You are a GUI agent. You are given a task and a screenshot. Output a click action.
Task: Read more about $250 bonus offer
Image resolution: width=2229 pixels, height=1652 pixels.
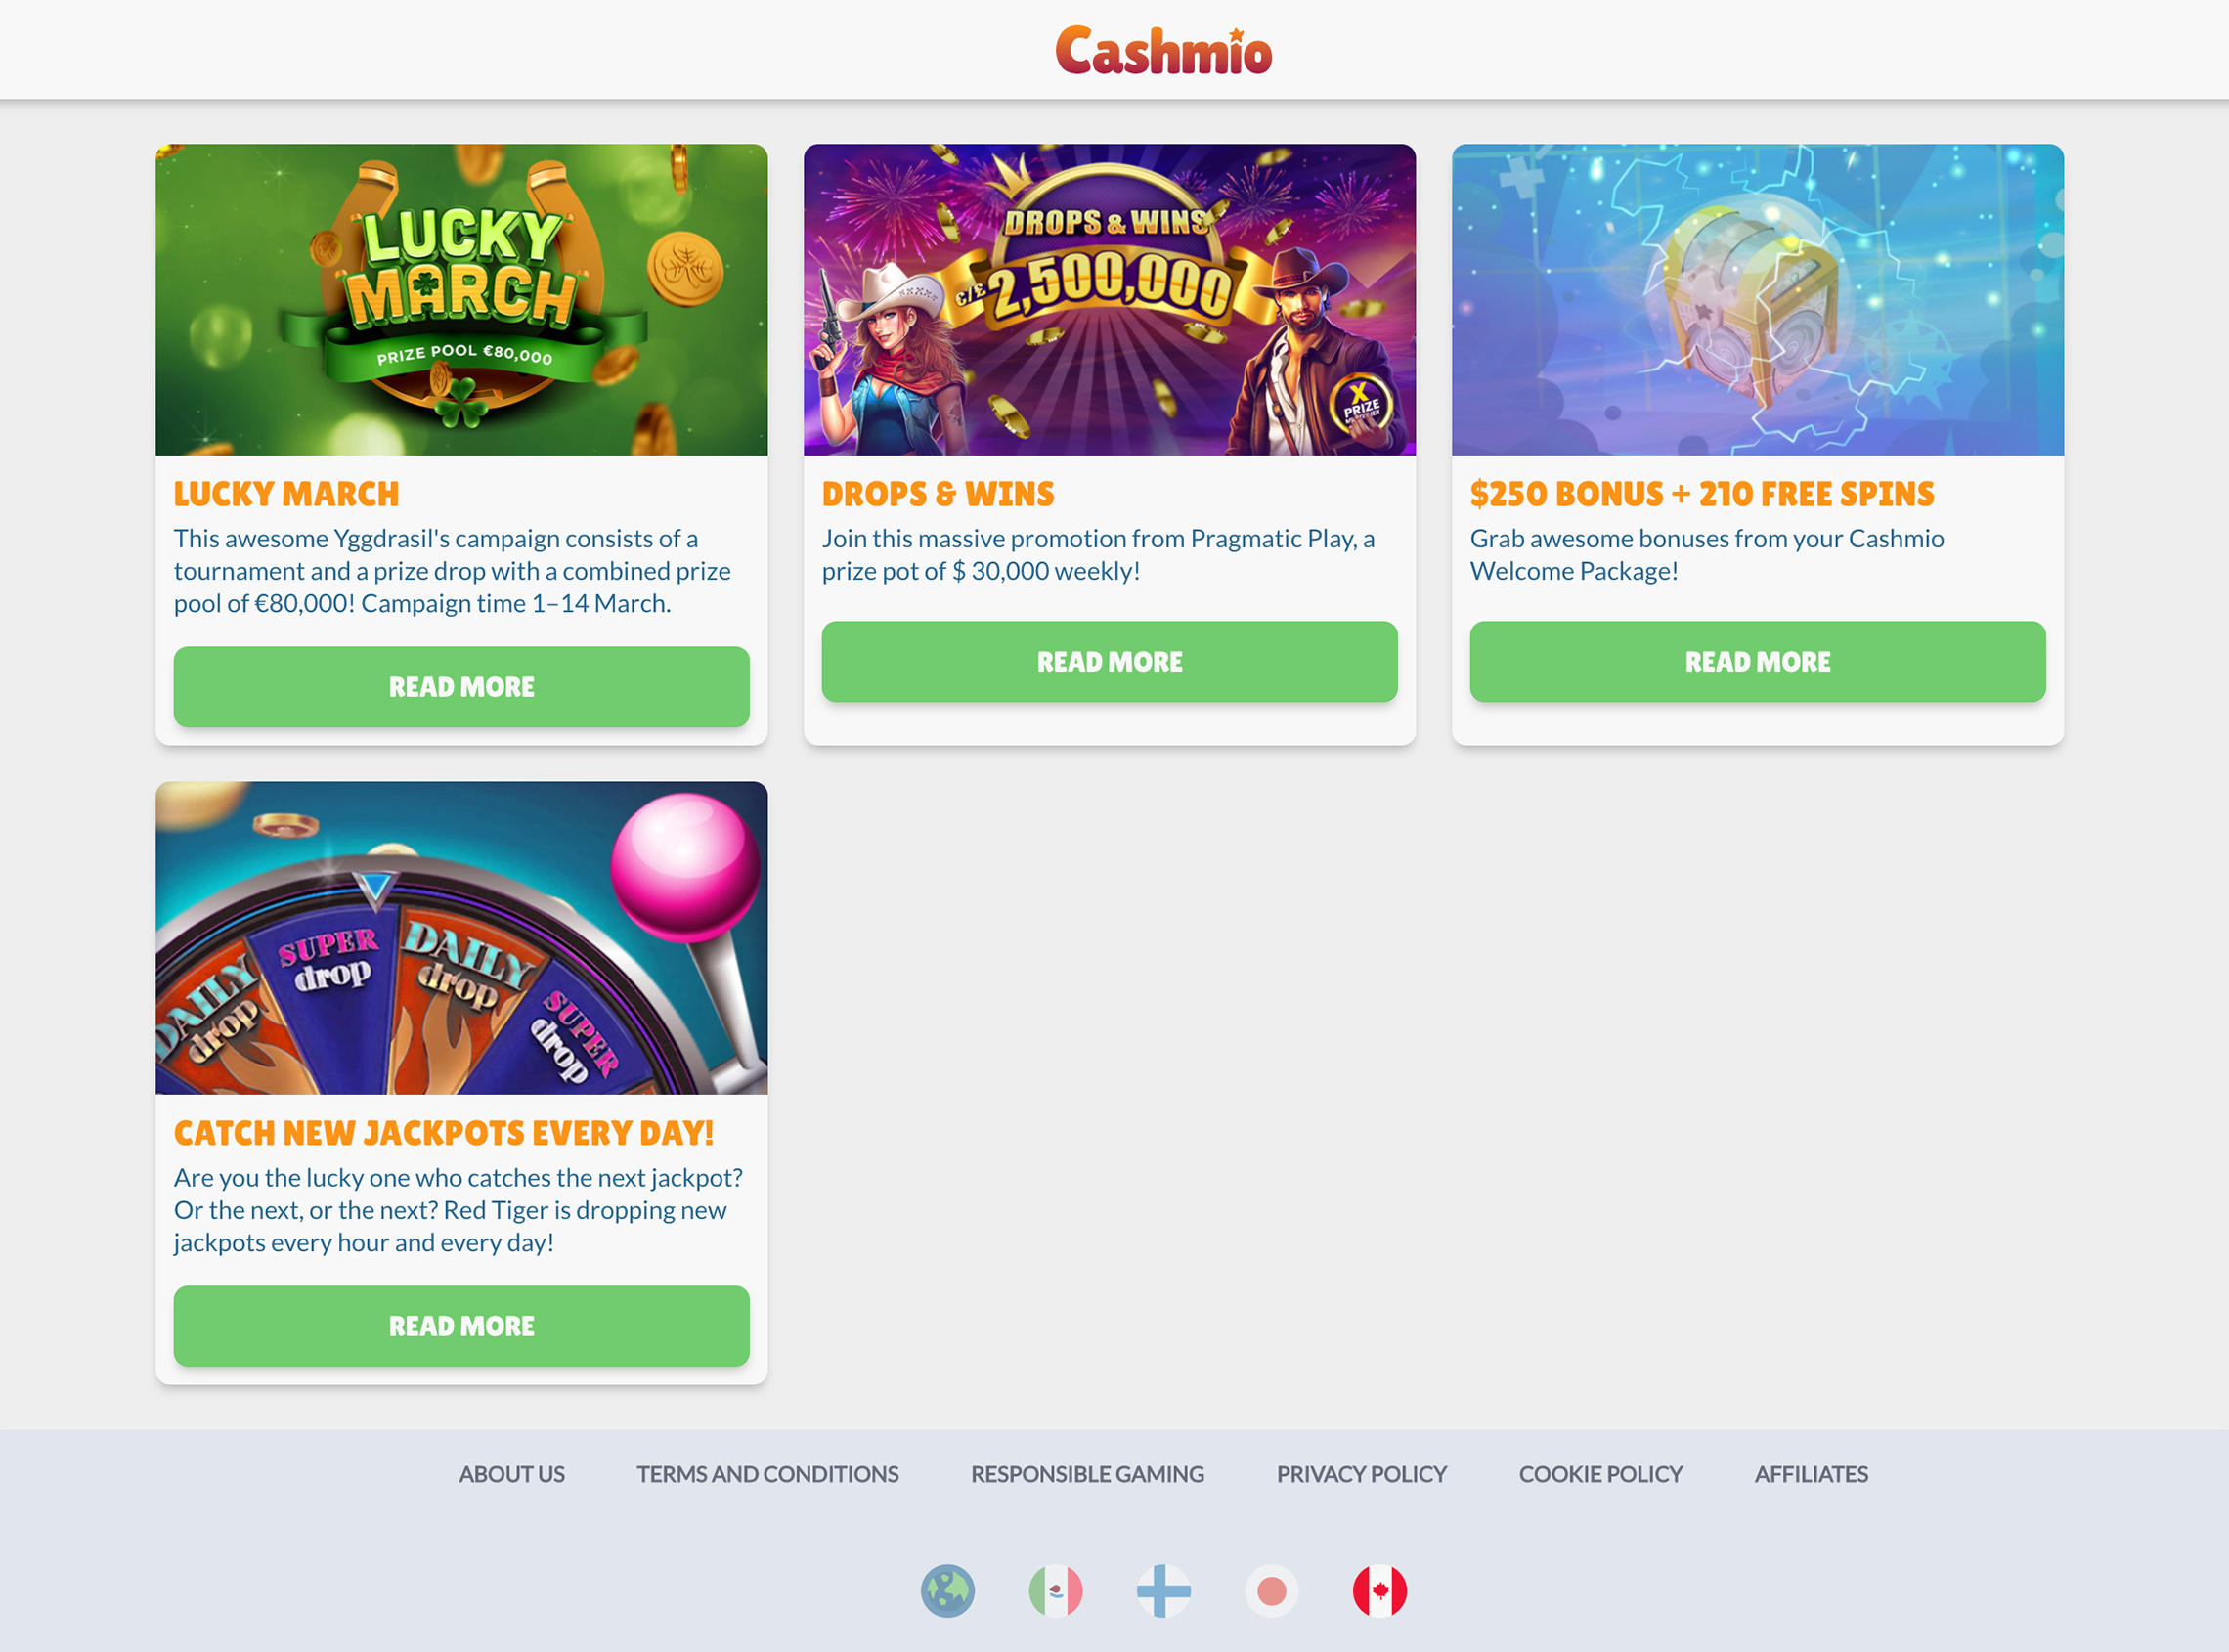1757,661
